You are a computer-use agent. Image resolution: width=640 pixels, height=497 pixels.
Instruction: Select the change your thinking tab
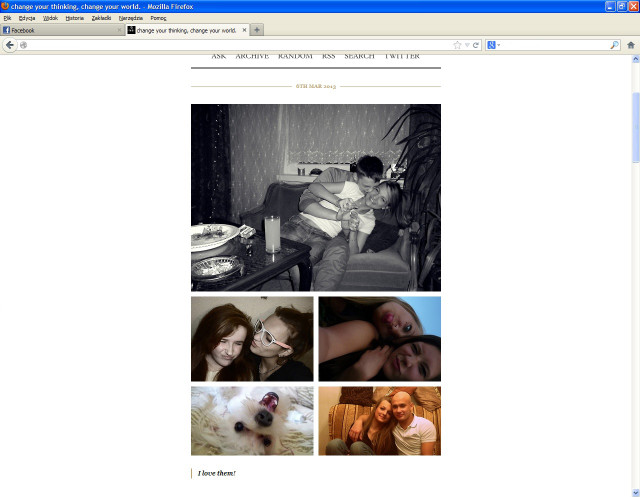click(x=187, y=30)
